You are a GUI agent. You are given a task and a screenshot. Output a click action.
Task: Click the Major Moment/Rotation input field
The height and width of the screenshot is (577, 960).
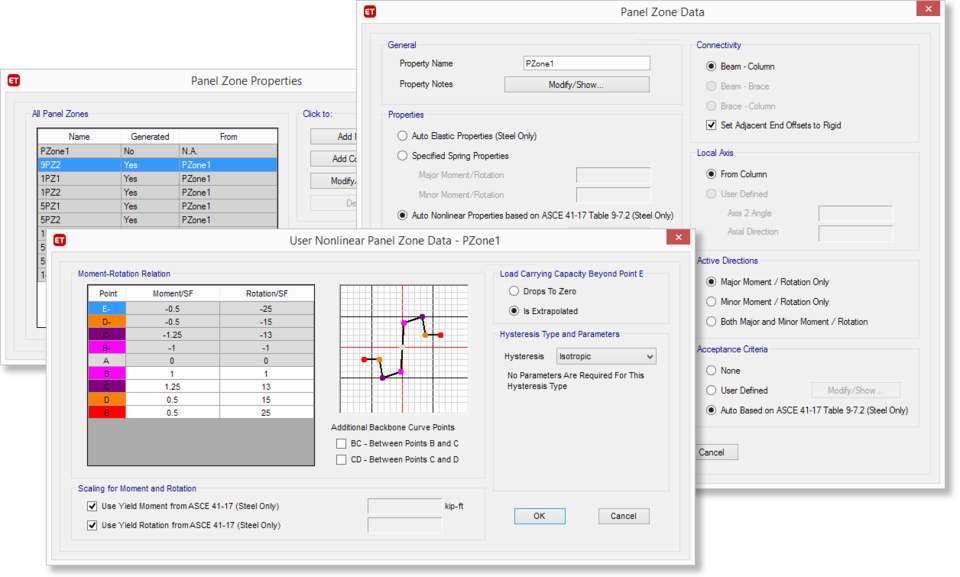coord(613,175)
